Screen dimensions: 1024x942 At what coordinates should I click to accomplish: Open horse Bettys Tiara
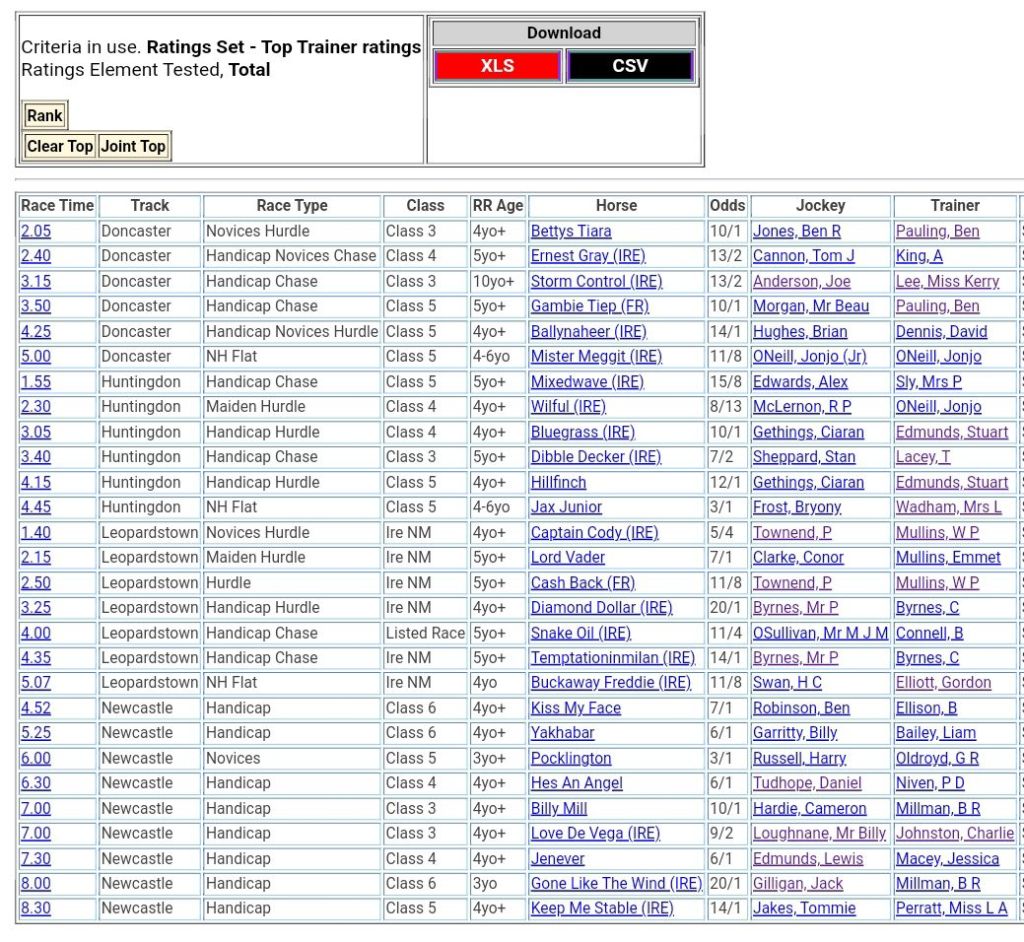(x=570, y=231)
